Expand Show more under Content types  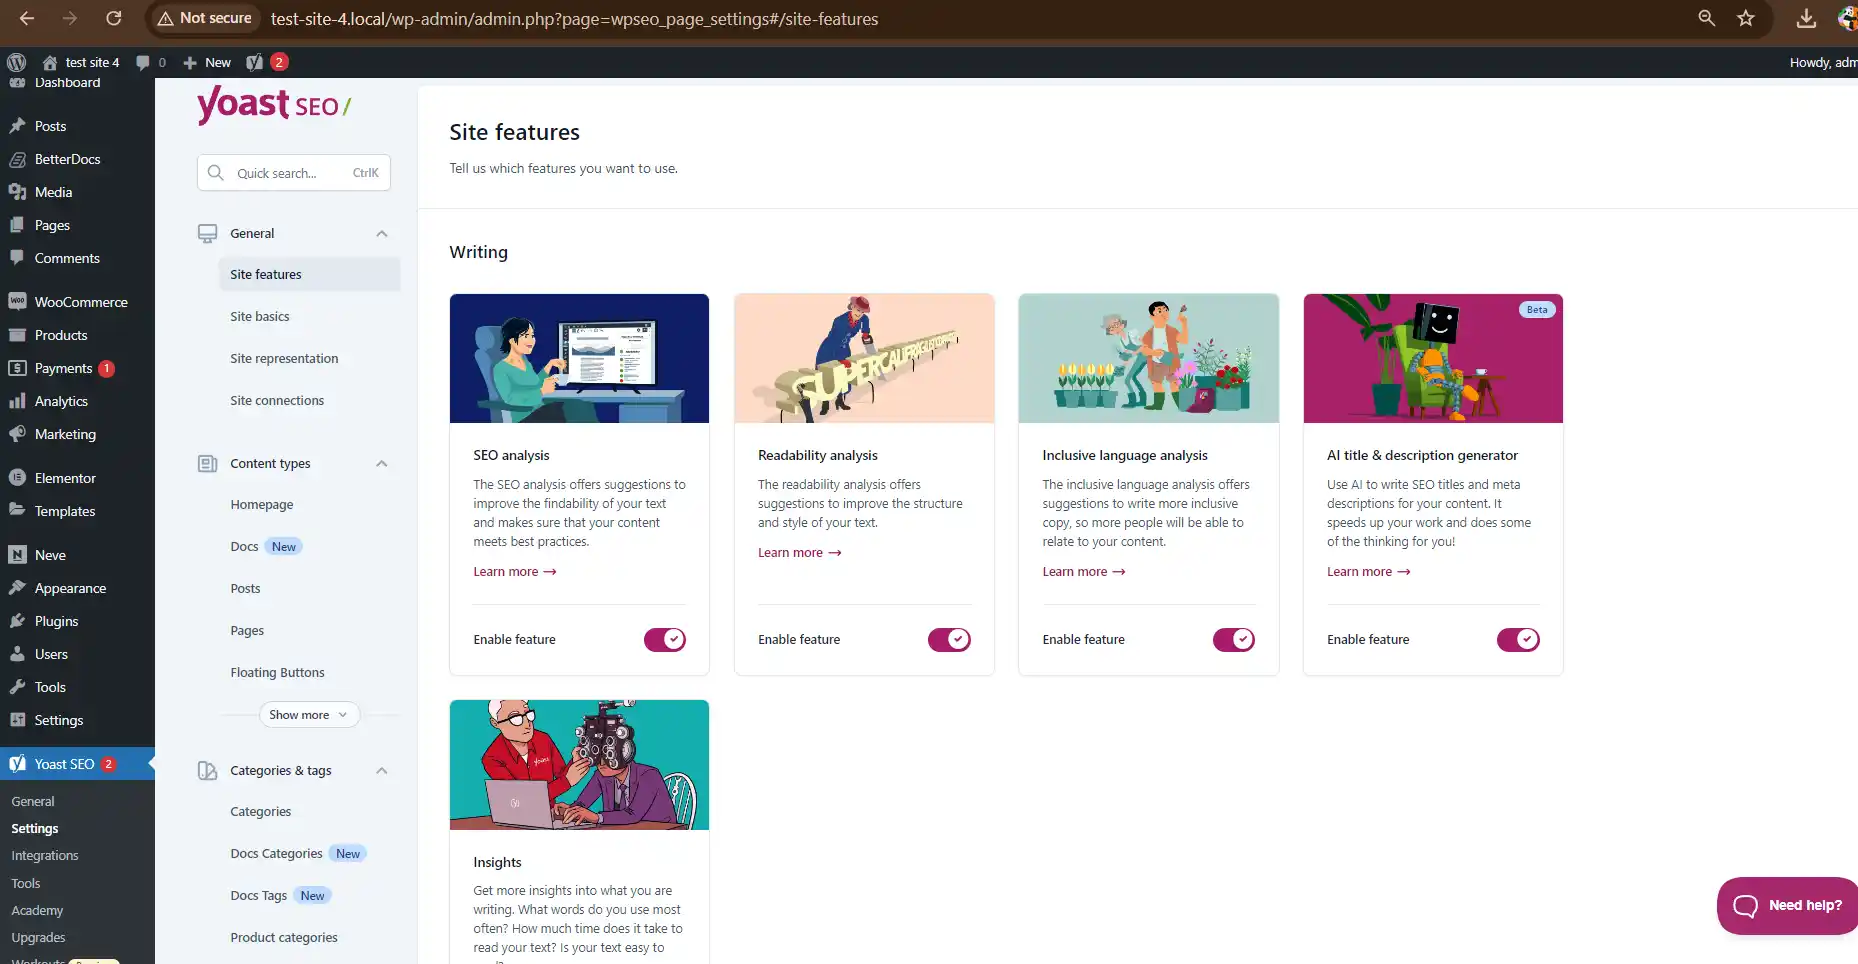coord(309,715)
